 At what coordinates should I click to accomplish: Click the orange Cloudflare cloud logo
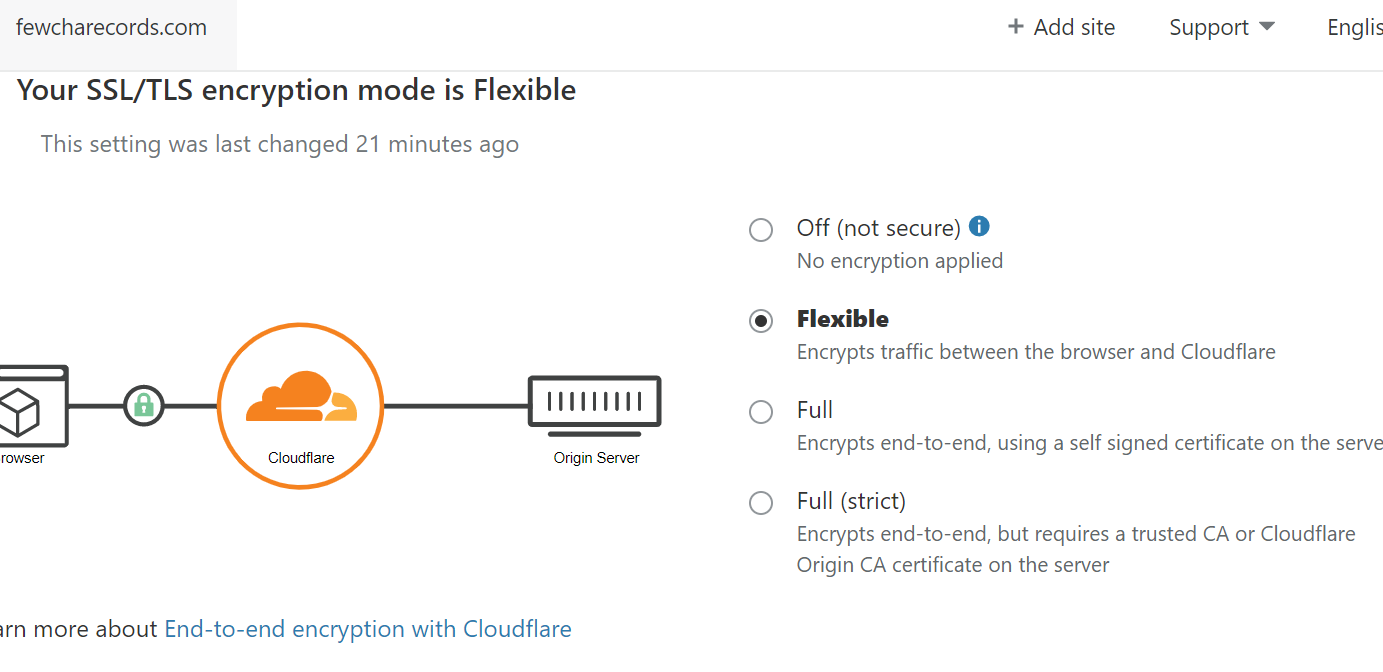(x=300, y=397)
